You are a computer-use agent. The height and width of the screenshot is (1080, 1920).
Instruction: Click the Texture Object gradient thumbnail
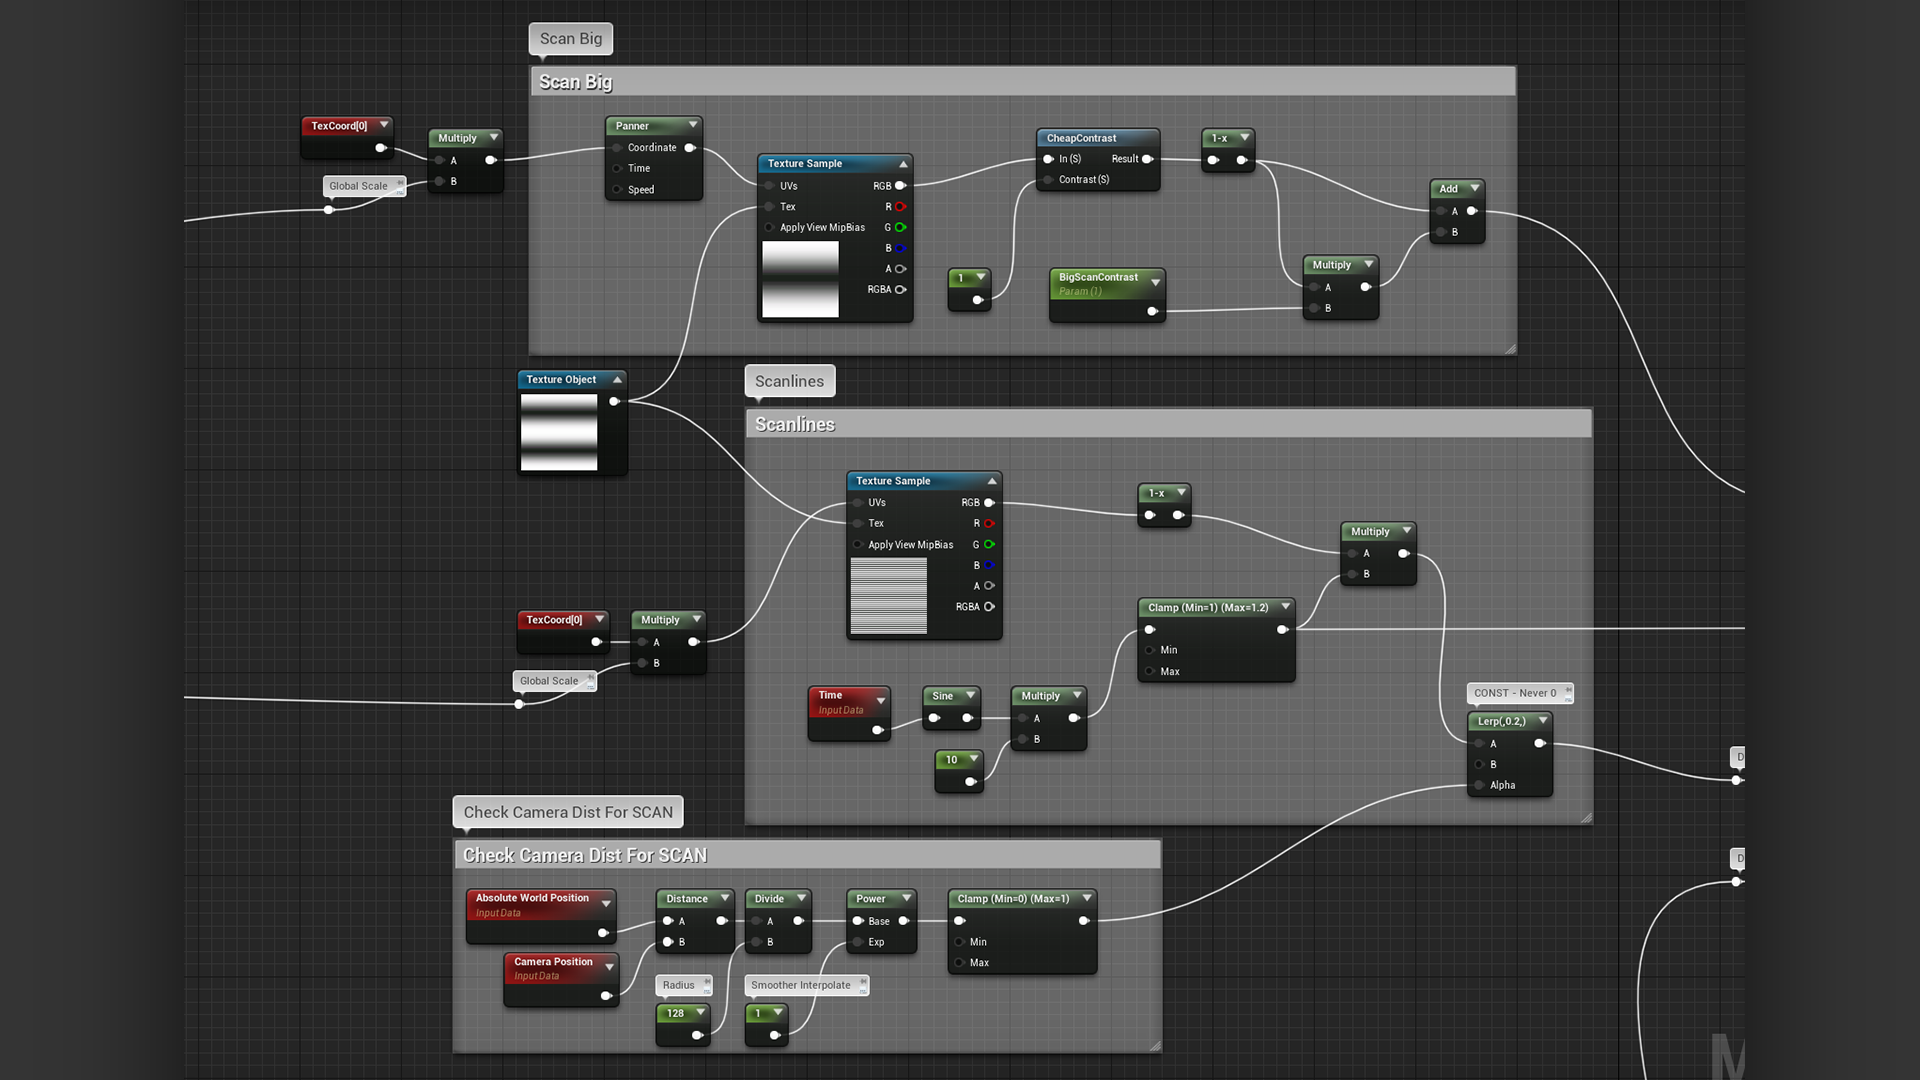click(559, 432)
